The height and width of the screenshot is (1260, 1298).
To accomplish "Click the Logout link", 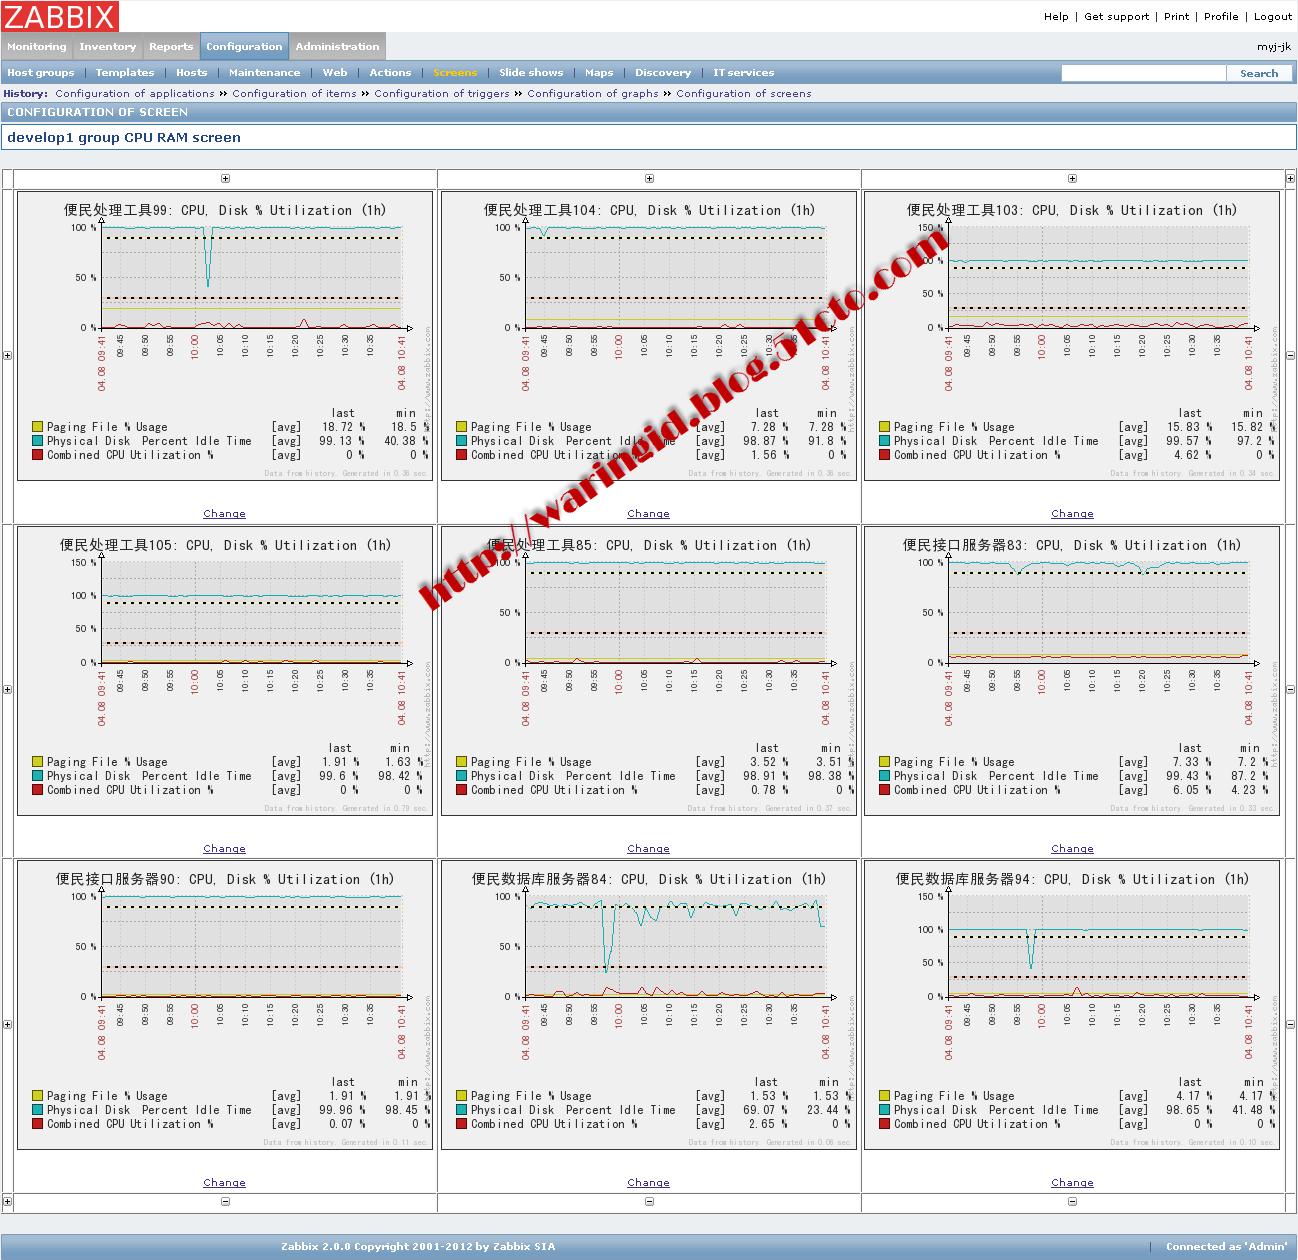I will point(1273,17).
